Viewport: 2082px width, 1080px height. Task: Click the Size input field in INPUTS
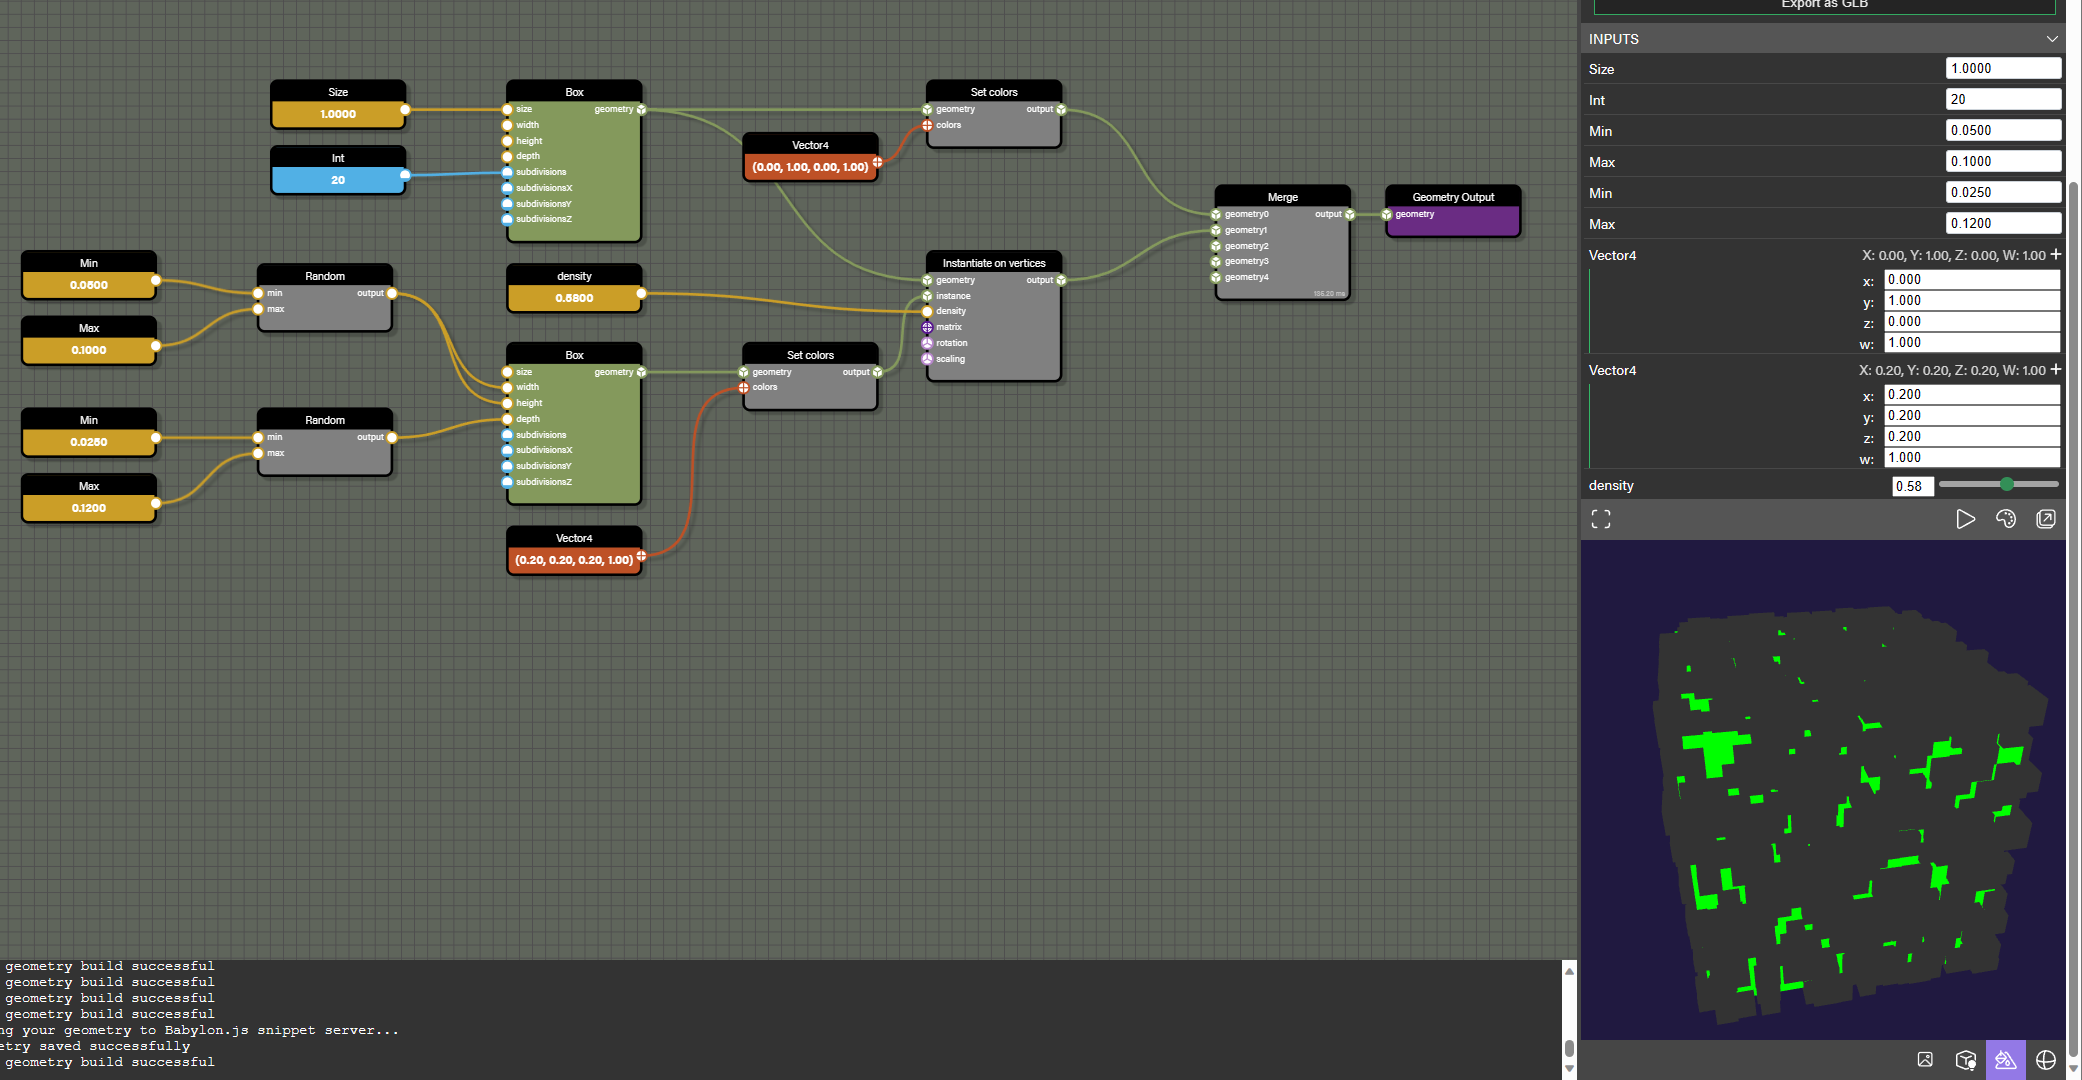click(2003, 68)
